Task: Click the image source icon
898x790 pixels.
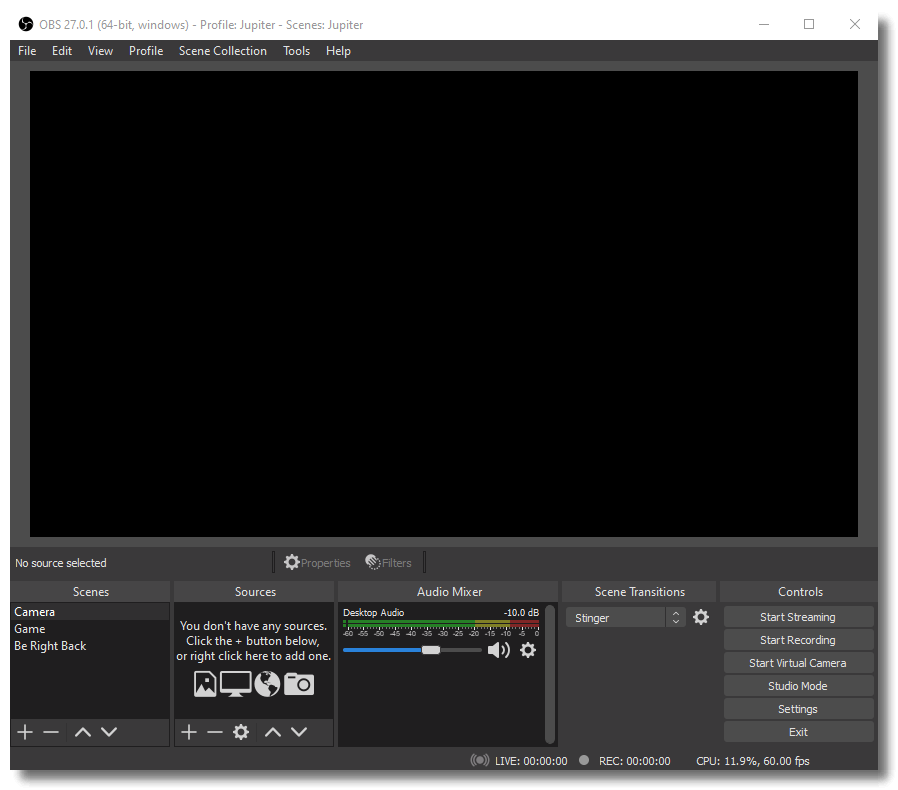Action: pyautogui.click(x=205, y=683)
